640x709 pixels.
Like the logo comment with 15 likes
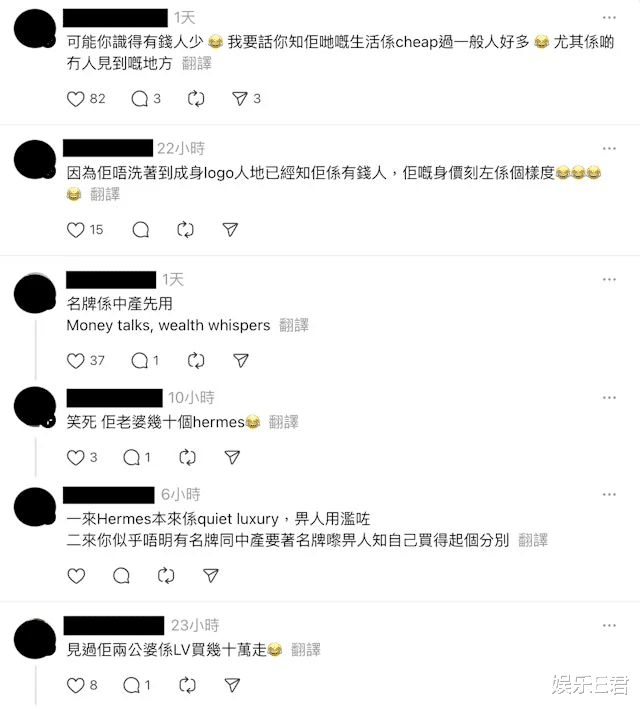tap(76, 230)
